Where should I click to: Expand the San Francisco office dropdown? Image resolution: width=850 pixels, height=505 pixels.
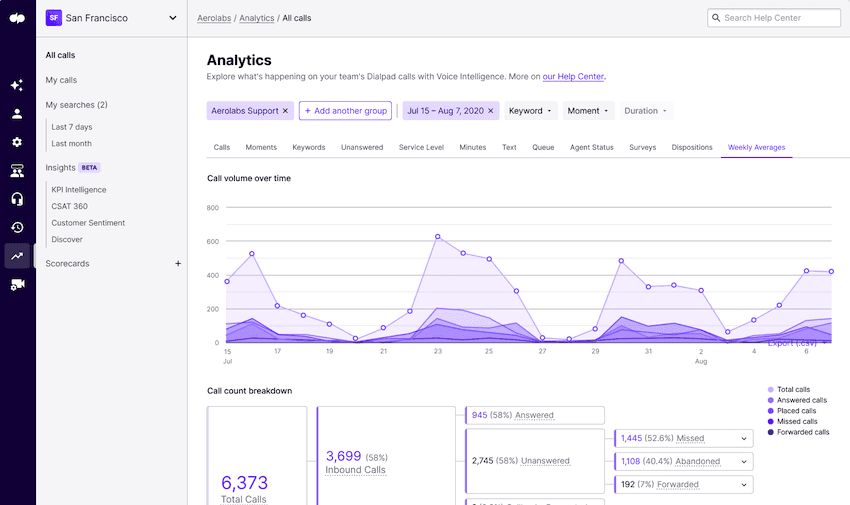tap(173, 18)
